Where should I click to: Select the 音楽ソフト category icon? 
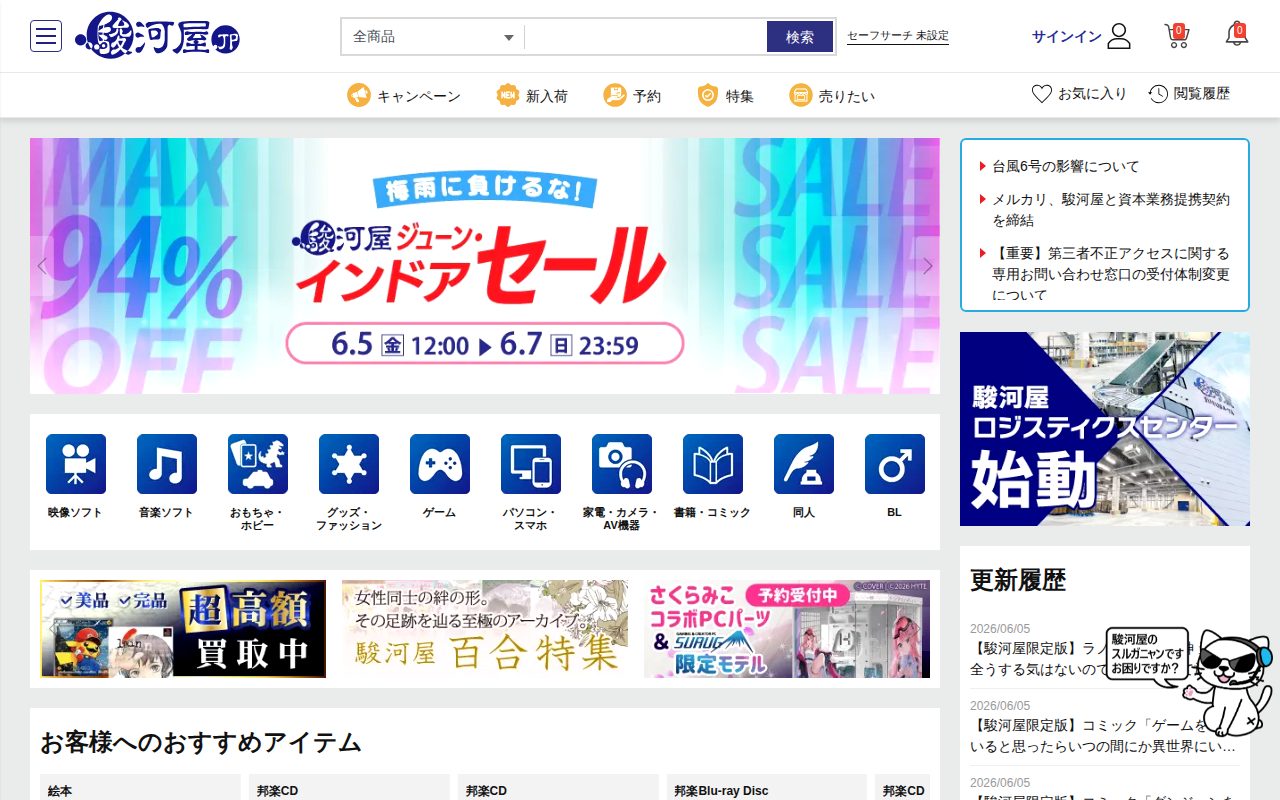(167, 464)
